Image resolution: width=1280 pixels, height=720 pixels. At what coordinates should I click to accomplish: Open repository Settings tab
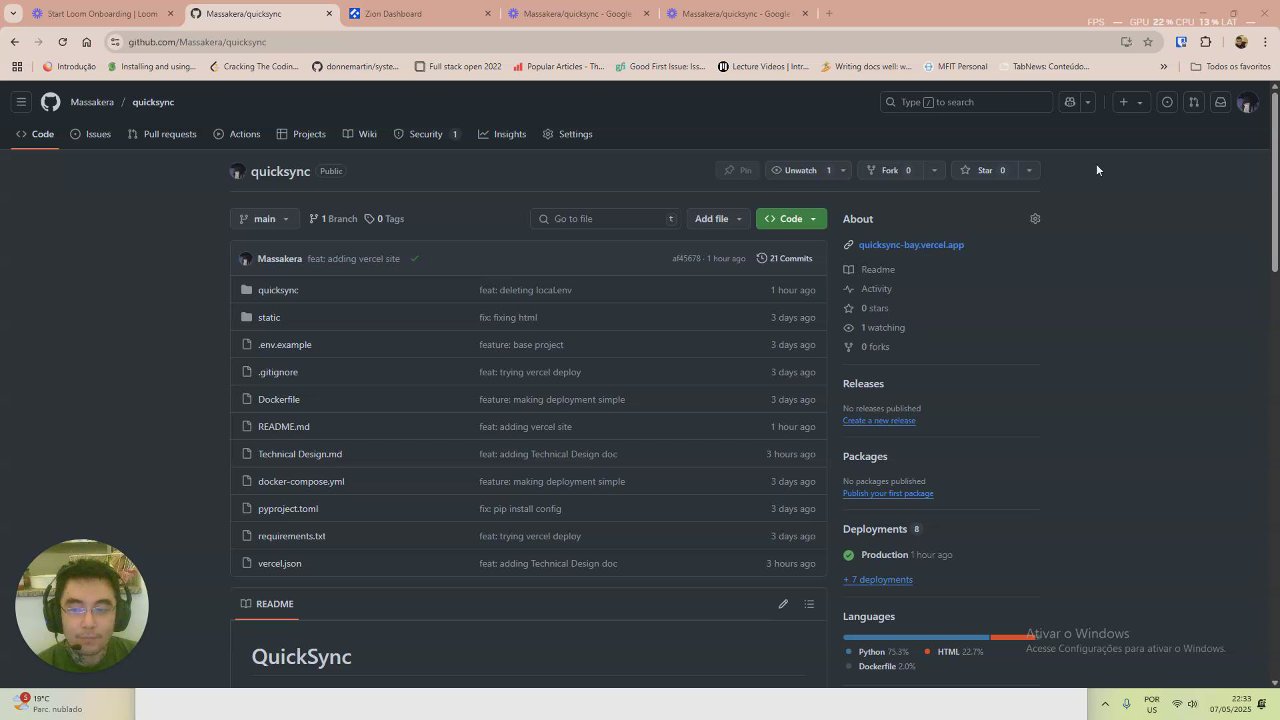(x=567, y=134)
